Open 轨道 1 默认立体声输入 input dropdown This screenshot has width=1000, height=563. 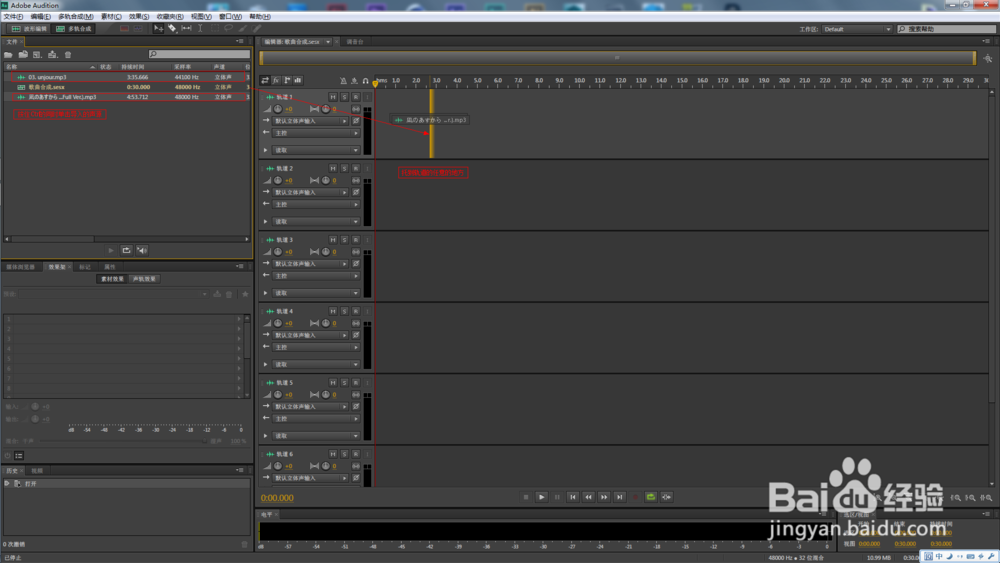pyautogui.click(x=311, y=121)
